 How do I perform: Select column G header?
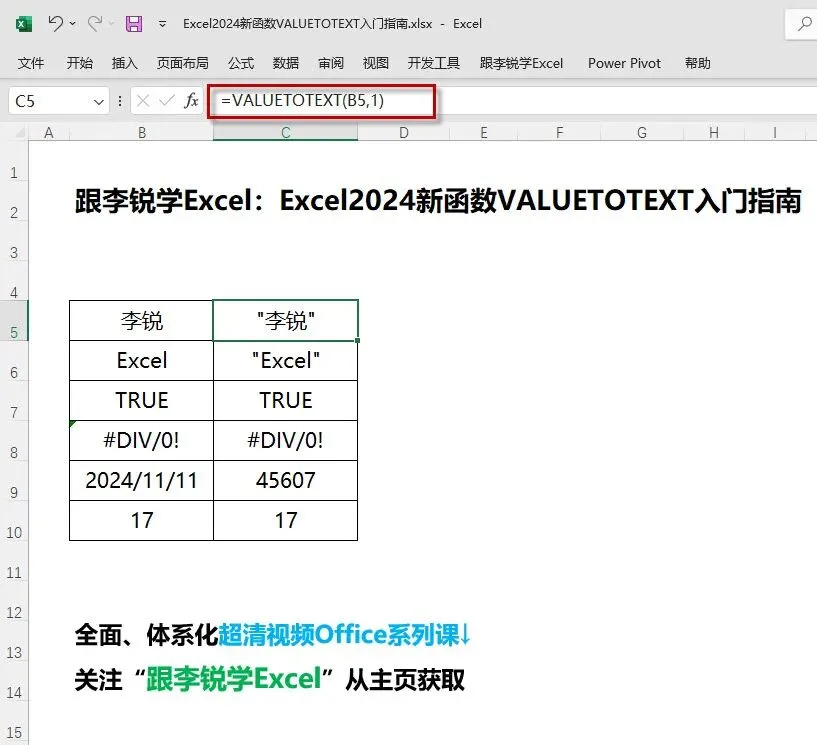pyautogui.click(x=641, y=133)
